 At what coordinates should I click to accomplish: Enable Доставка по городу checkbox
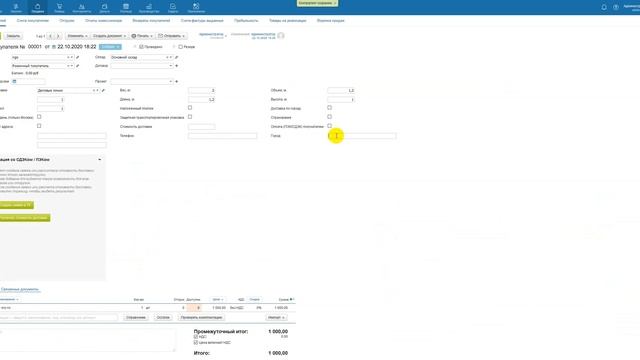pyautogui.click(x=329, y=108)
